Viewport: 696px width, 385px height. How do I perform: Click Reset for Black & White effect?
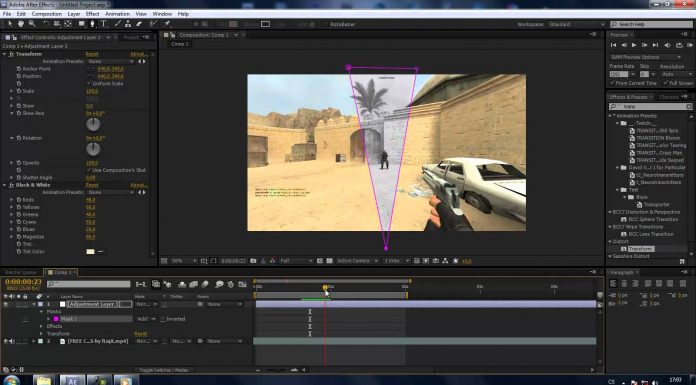(x=92, y=185)
